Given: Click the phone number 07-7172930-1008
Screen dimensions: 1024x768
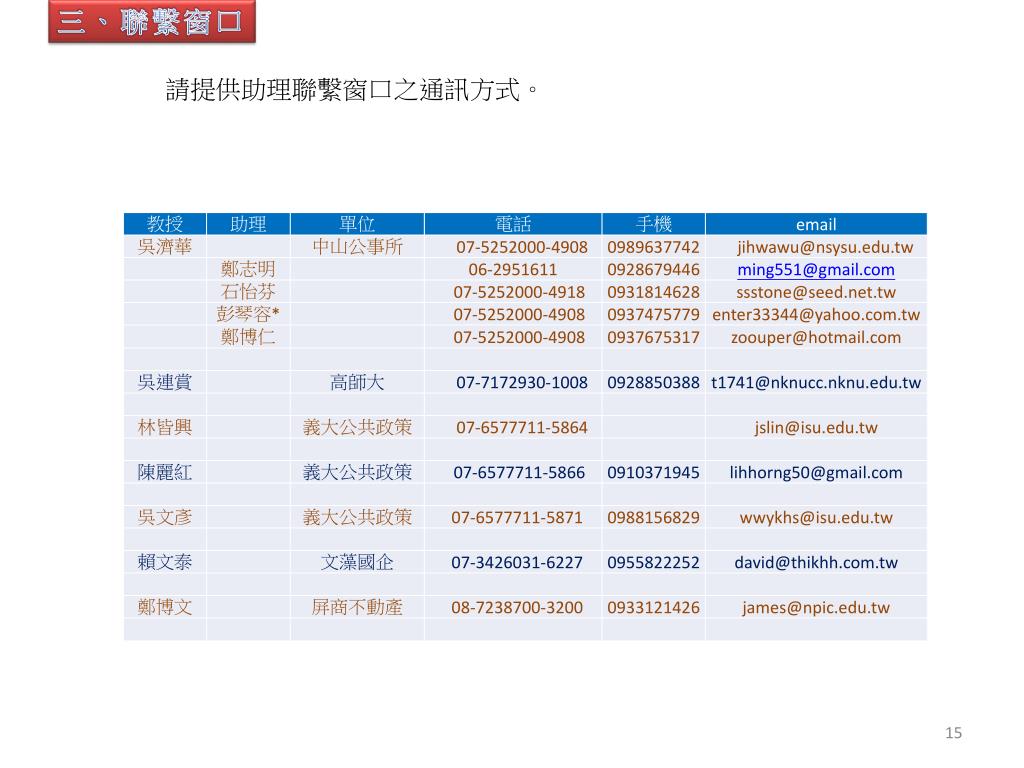Looking at the screenshot, I should tap(522, 383).
